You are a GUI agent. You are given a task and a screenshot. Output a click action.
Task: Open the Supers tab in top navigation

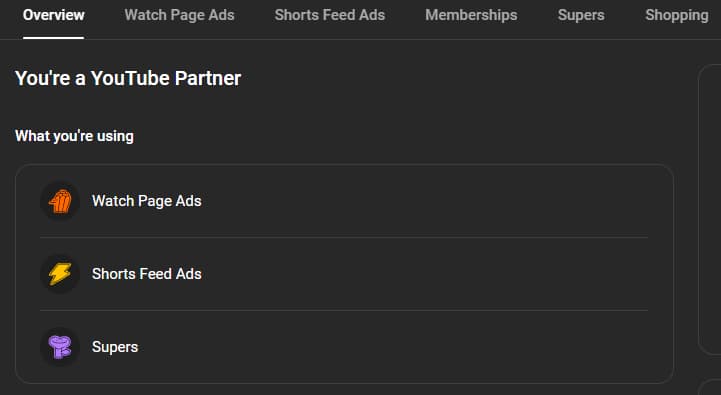point(581,15)
